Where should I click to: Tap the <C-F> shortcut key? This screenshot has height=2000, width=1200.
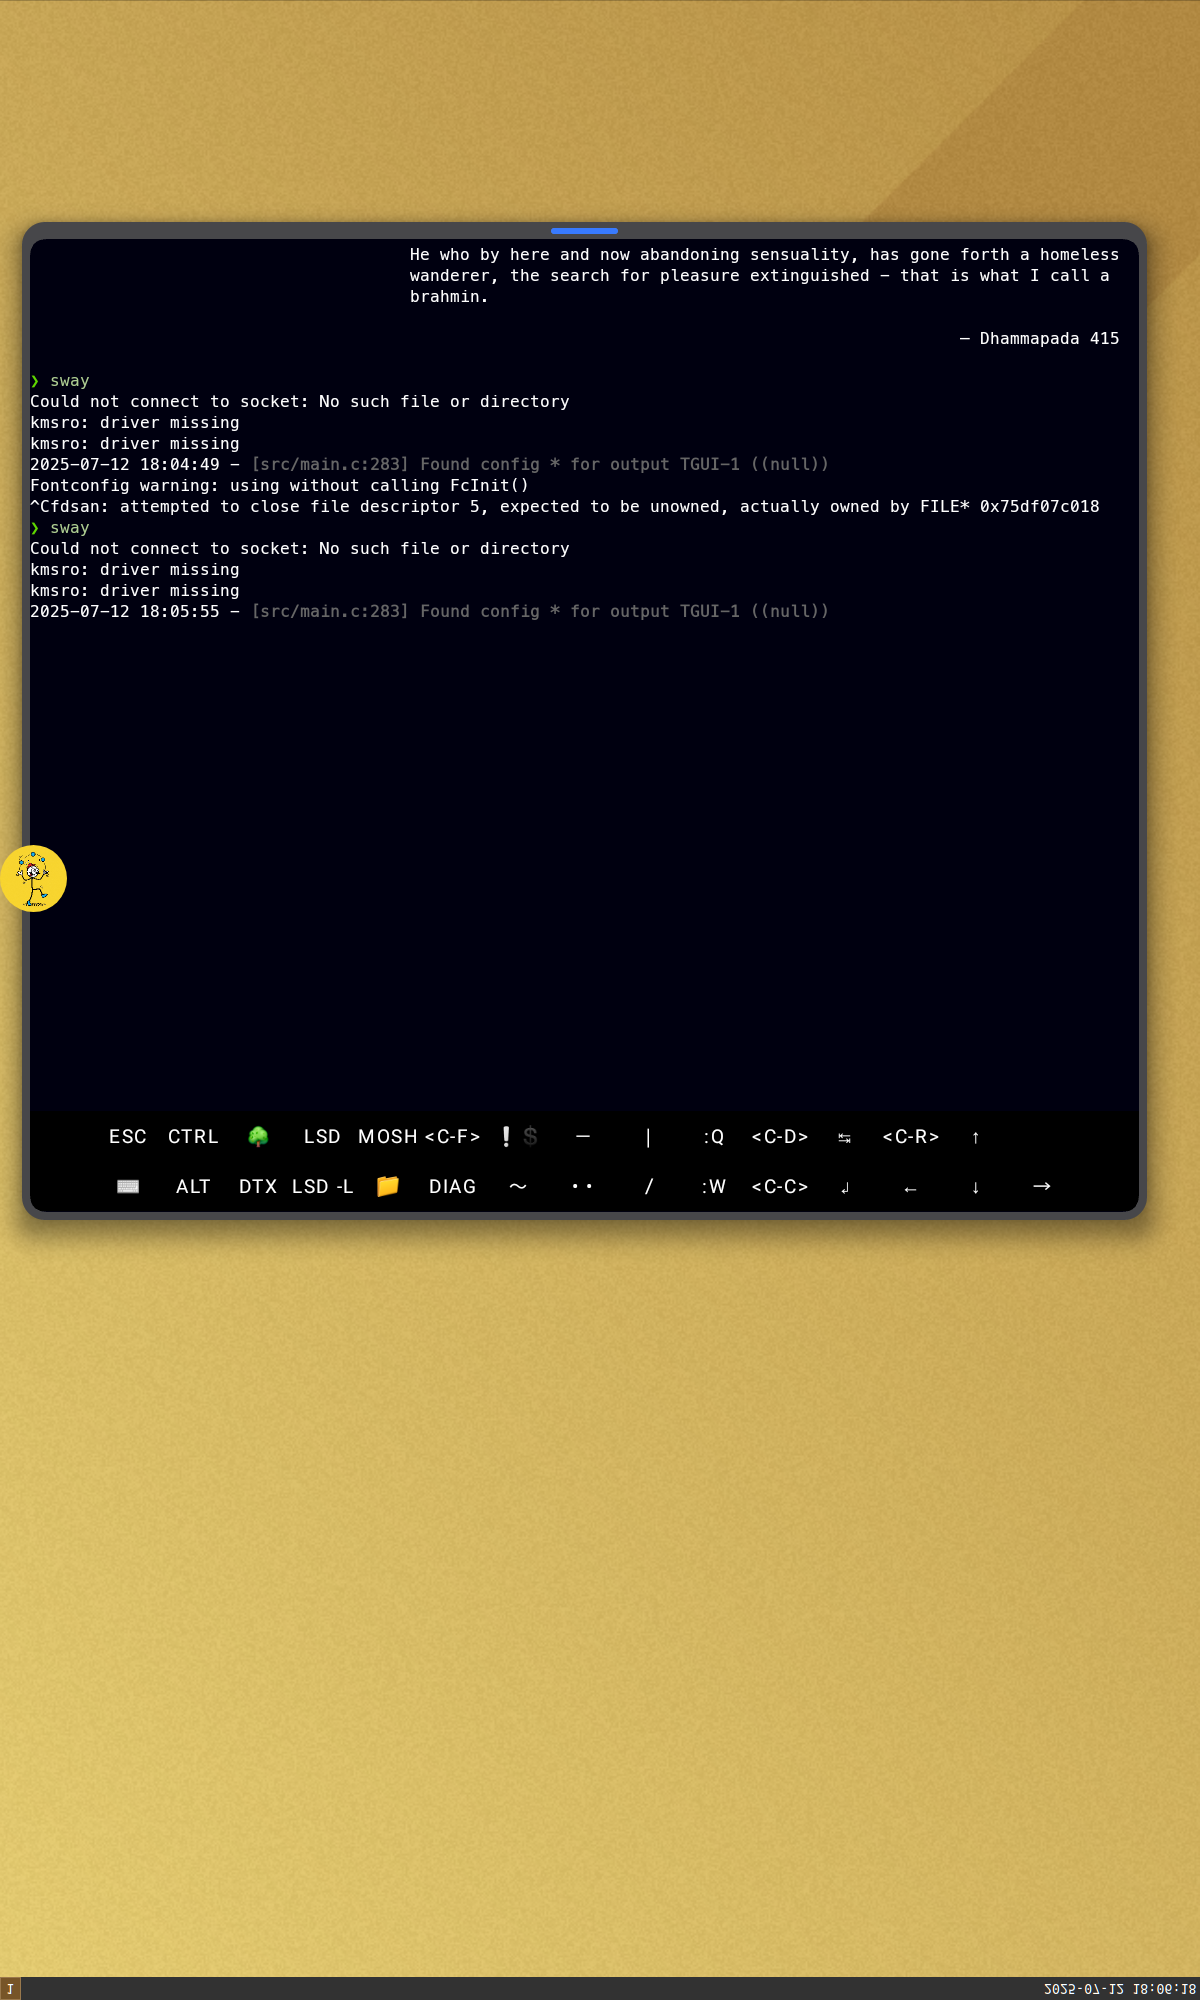pyautogui.click(x=453, y=1137)
